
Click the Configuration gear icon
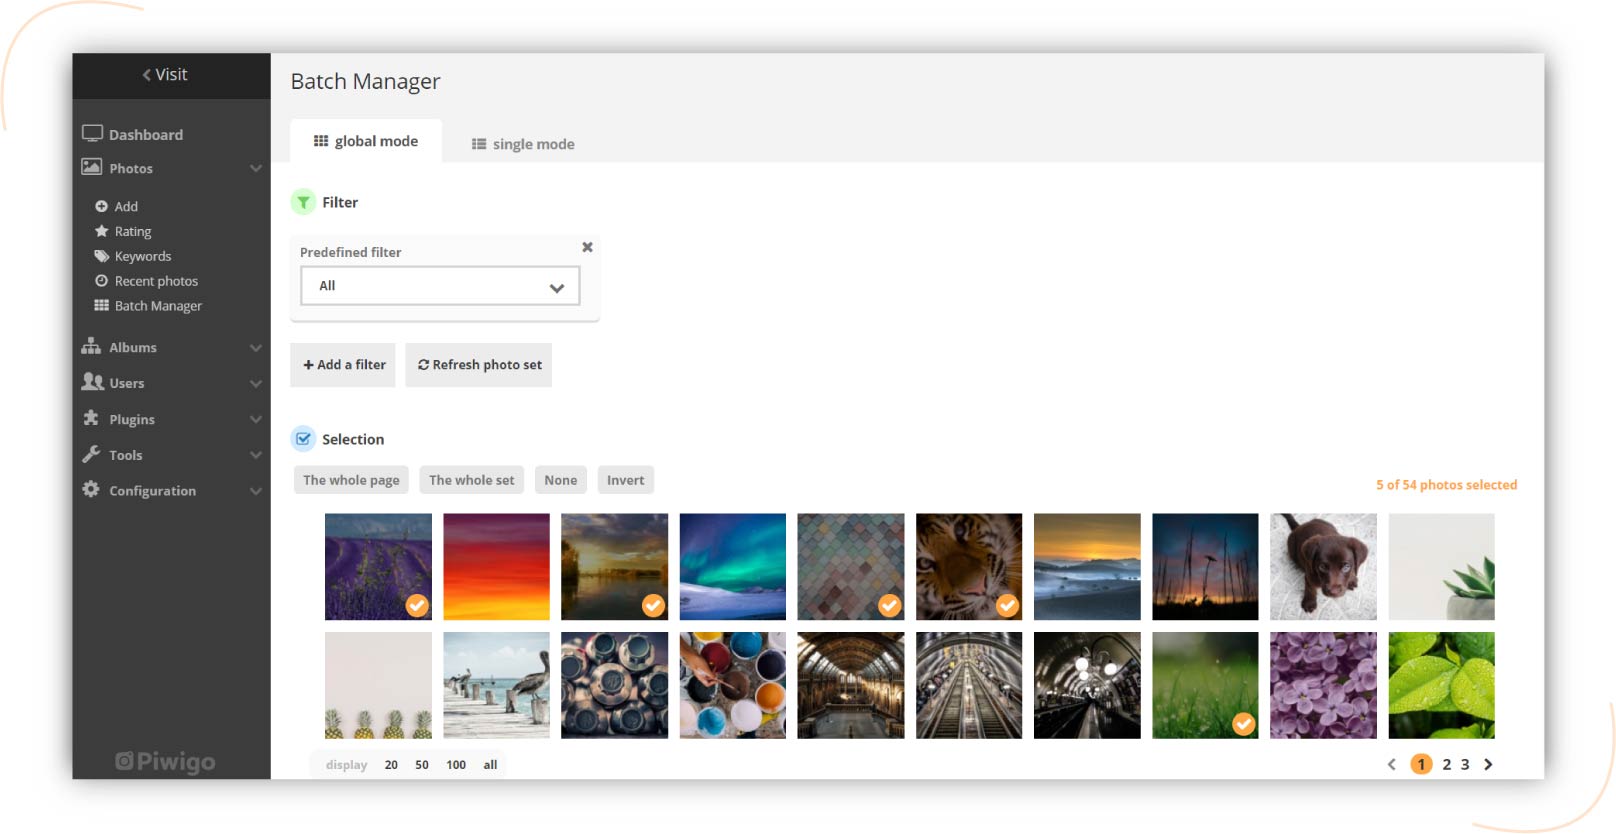click(91, 490)
